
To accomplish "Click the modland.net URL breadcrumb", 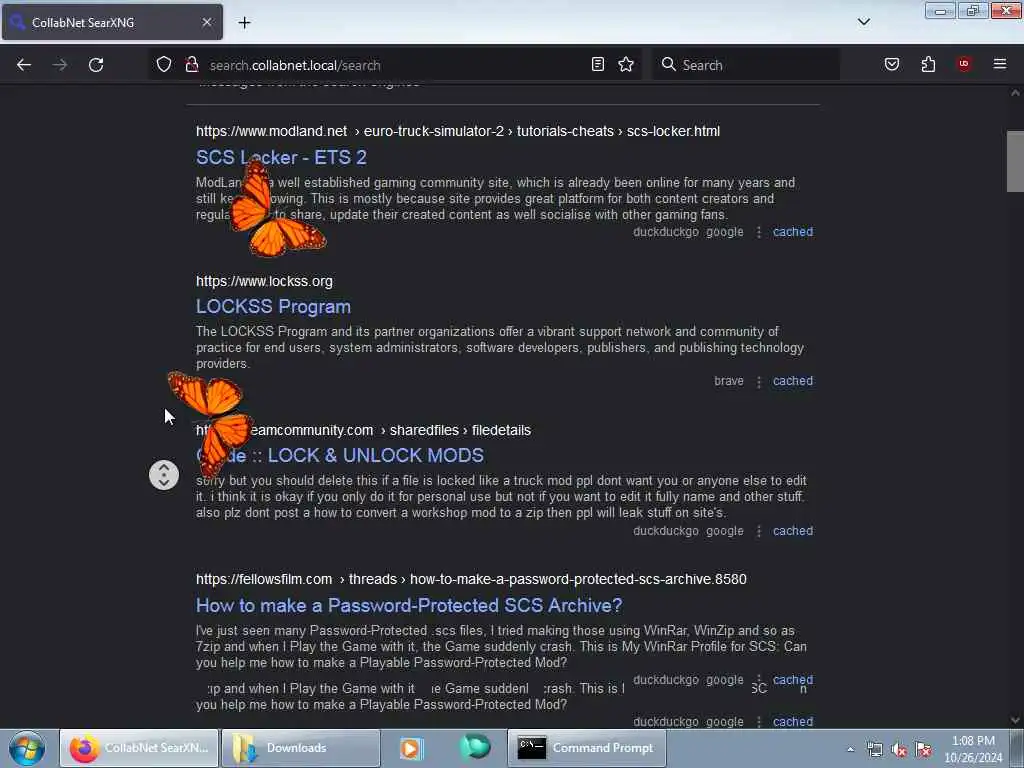I will (458, 131).
